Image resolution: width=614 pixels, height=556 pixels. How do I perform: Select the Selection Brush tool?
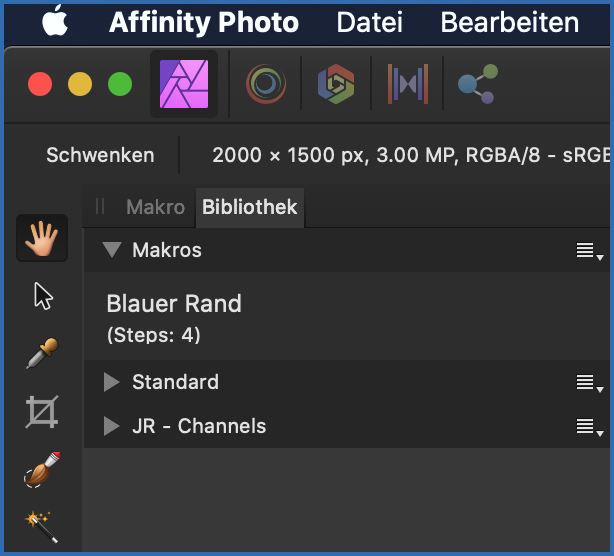pyautogui.click(x=42, y=468)
